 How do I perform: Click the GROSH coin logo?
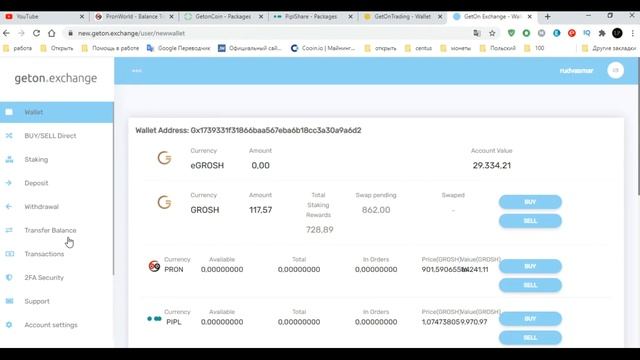point(164,202)
